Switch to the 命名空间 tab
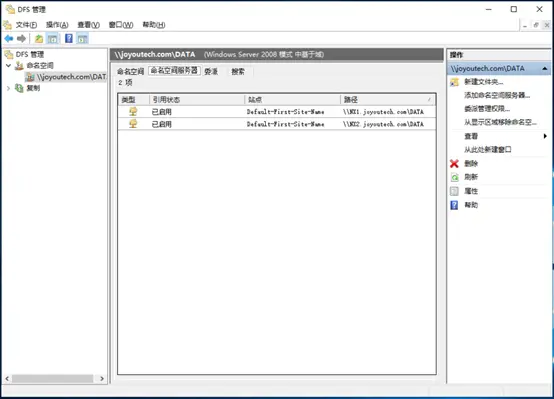This screenshot has width=554, height=399. pos(130,71)
